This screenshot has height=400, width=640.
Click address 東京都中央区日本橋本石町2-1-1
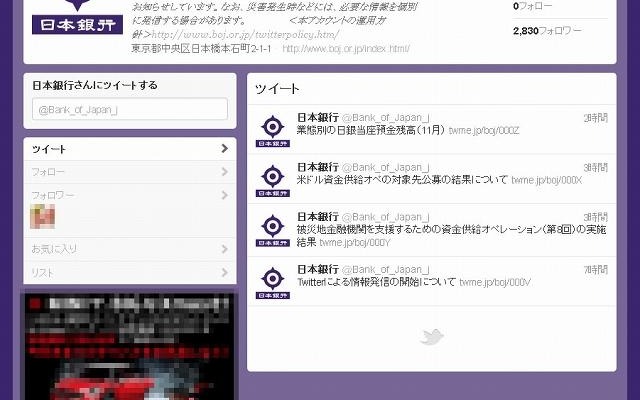(201, 49)
